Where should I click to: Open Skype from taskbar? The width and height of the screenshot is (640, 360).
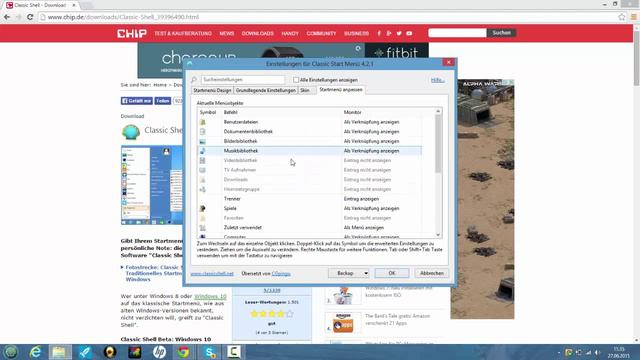tap(210, 352)
